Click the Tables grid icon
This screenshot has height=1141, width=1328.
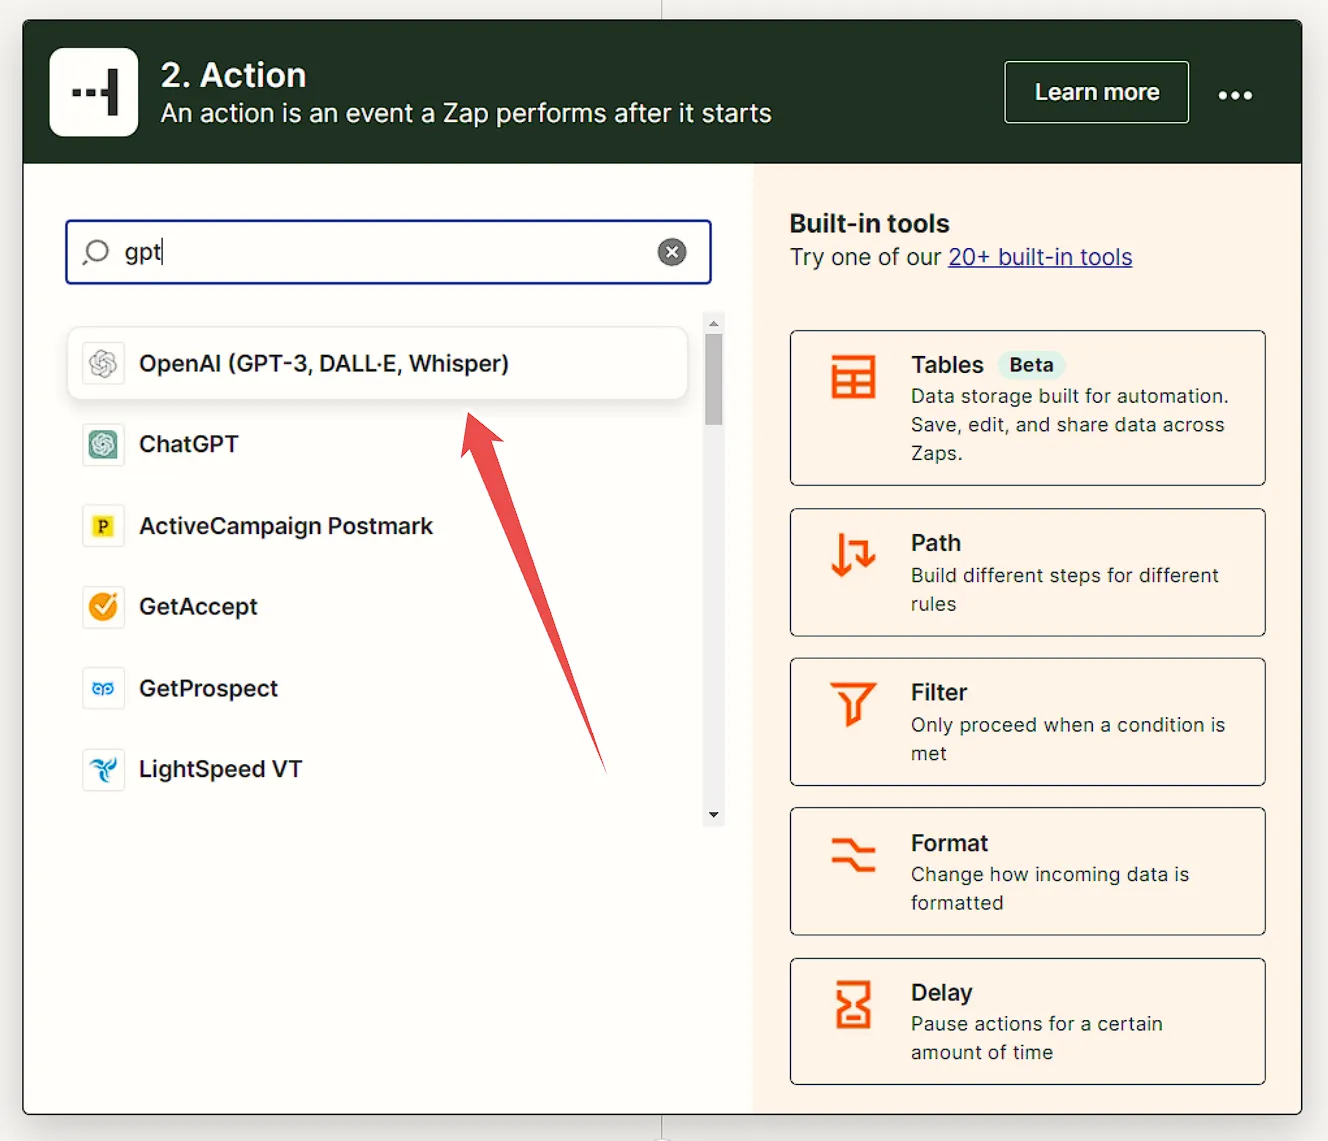(853, 377)
